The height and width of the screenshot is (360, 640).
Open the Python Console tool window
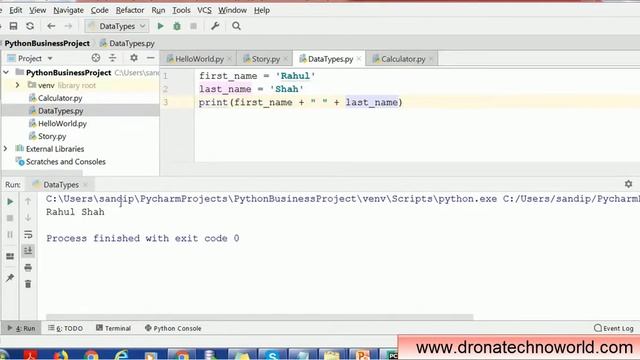coord(173,328)
